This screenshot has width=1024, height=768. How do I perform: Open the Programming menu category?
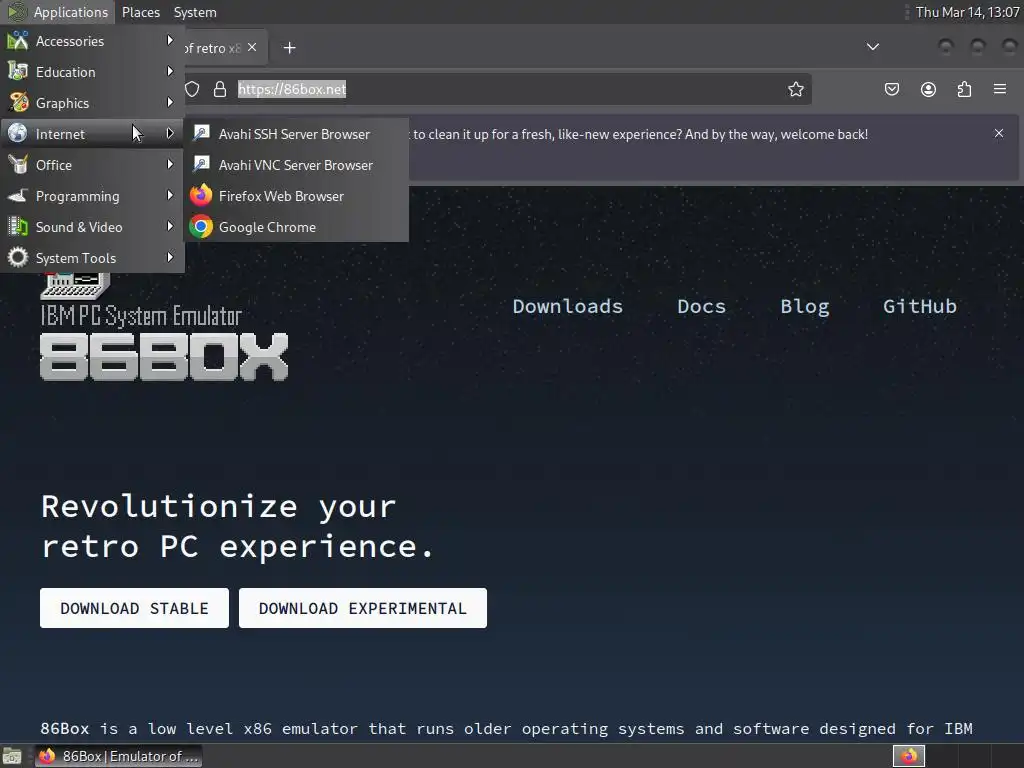point(92,196)
